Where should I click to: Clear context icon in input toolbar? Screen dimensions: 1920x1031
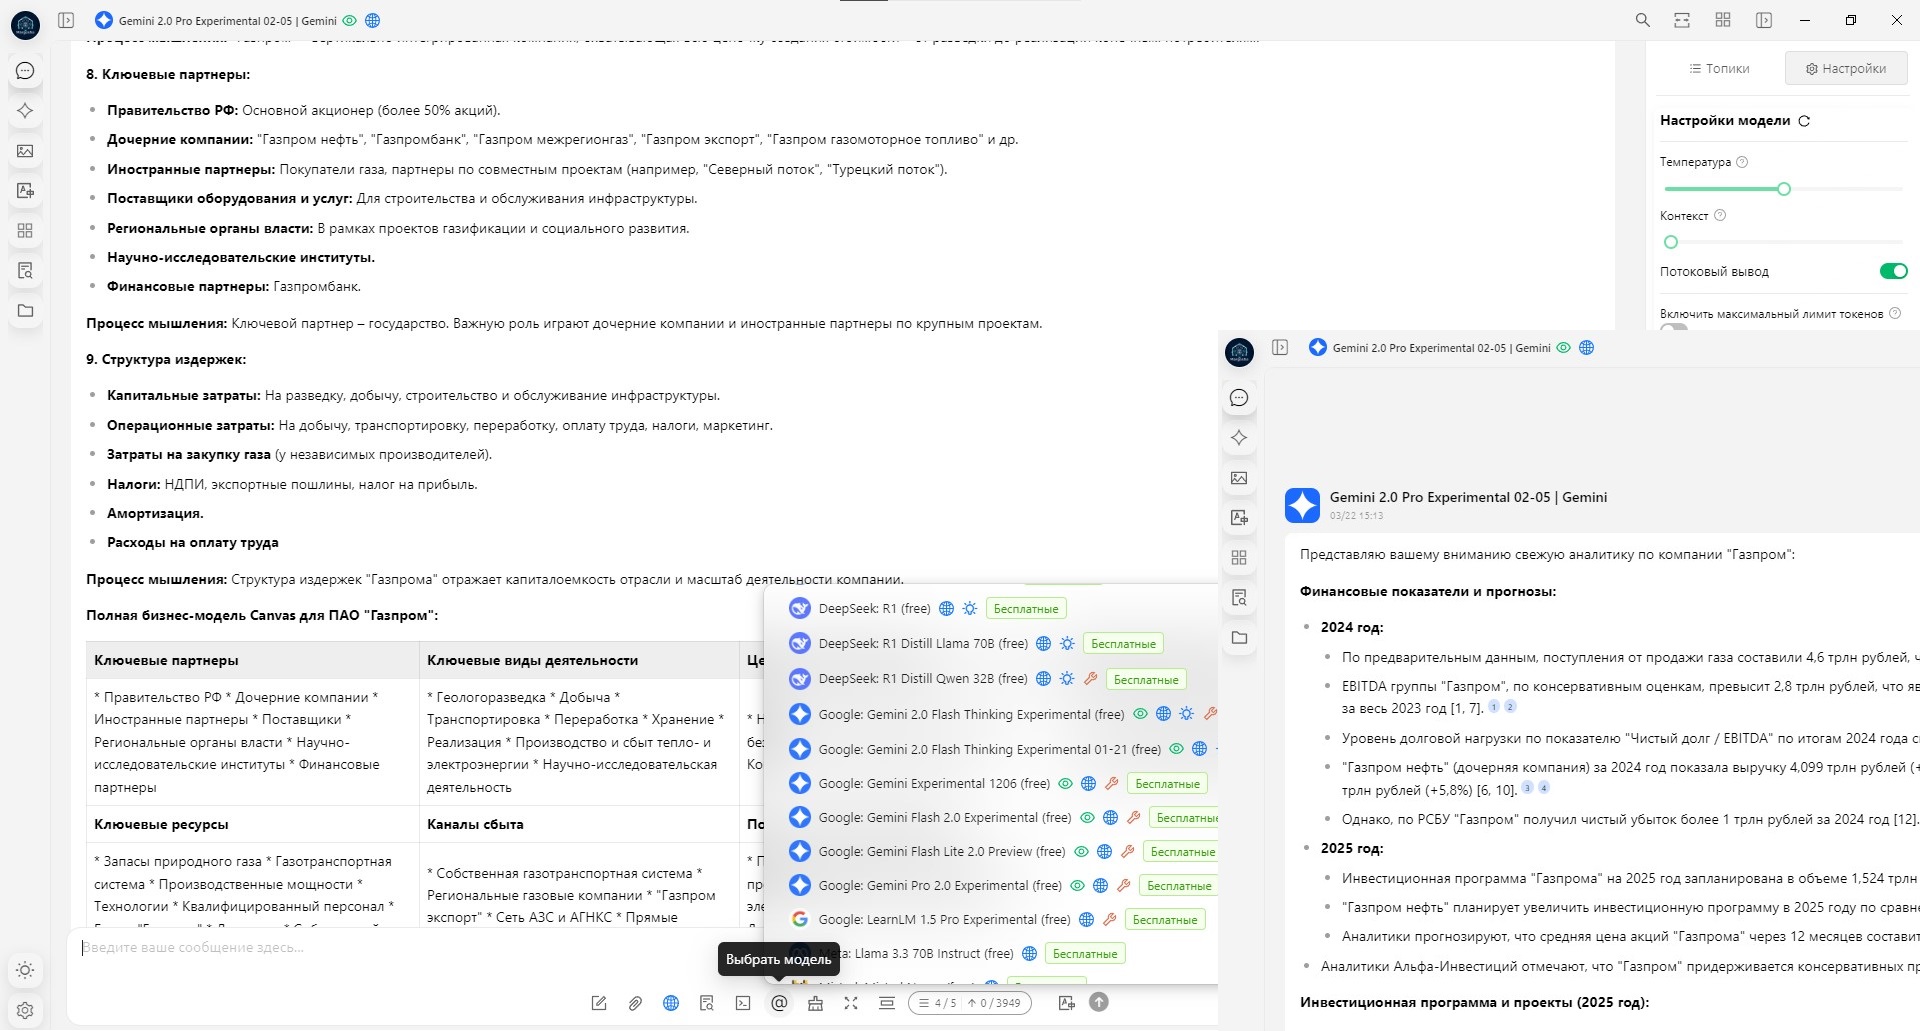pyautogui.click(x=887, y=1003)
